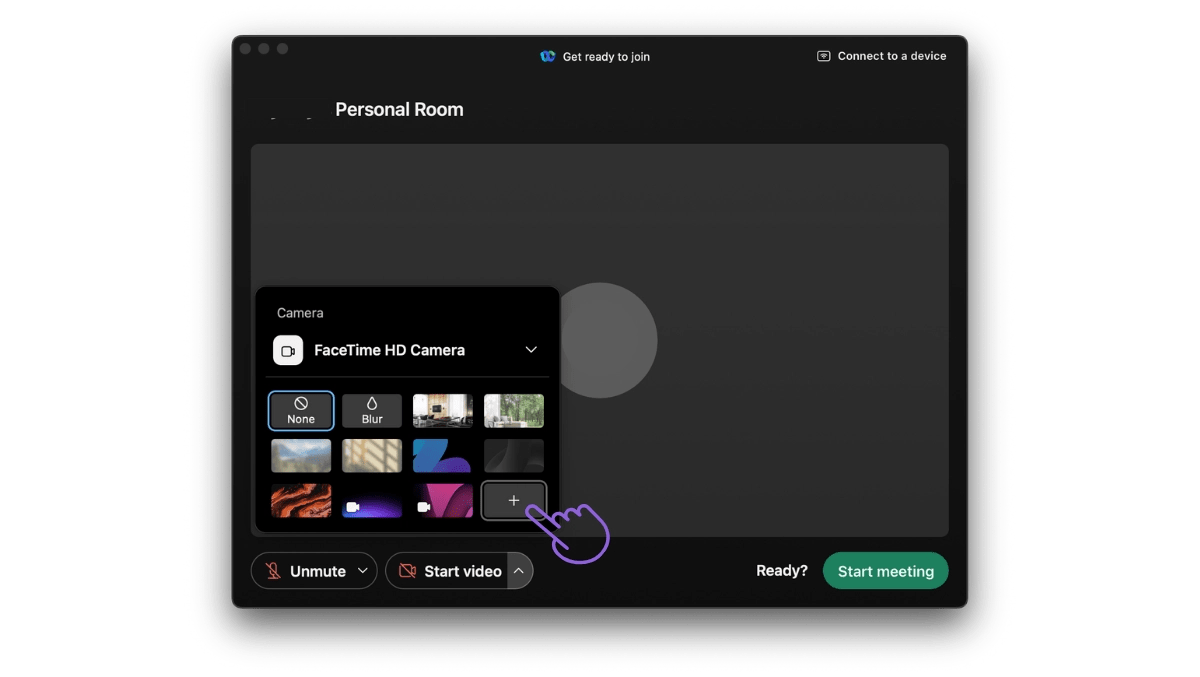Viewport: 1200px width, 677px height.
Task: Click the muted microphone icon on Unmute button
Action: coord(271,571)
